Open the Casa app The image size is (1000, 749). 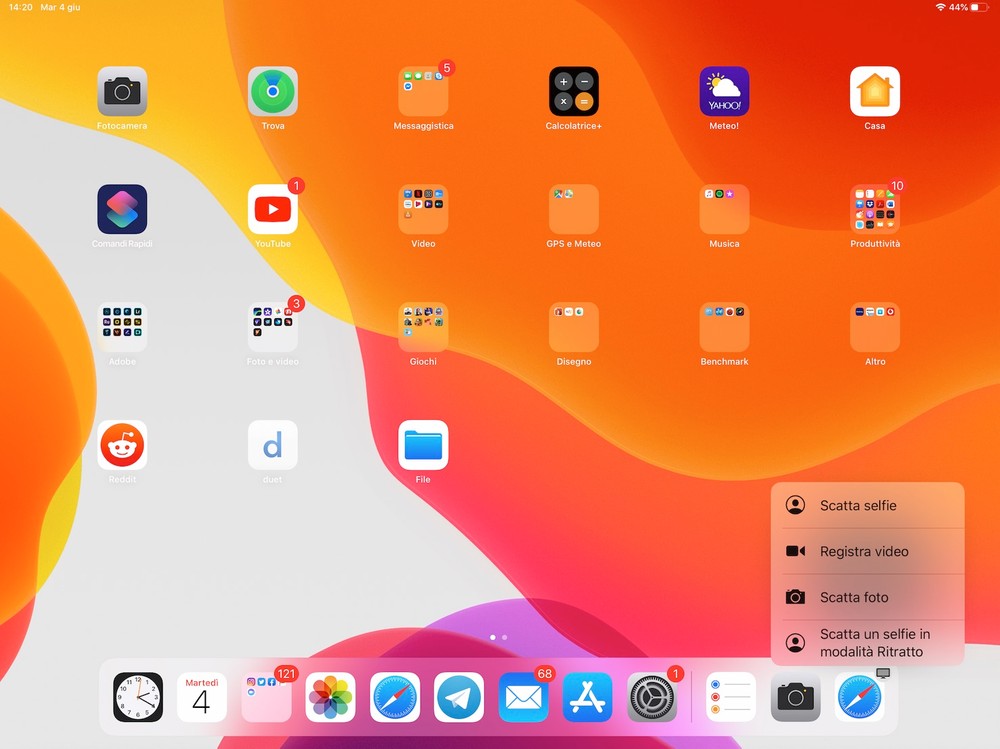[x=874, y=91]
